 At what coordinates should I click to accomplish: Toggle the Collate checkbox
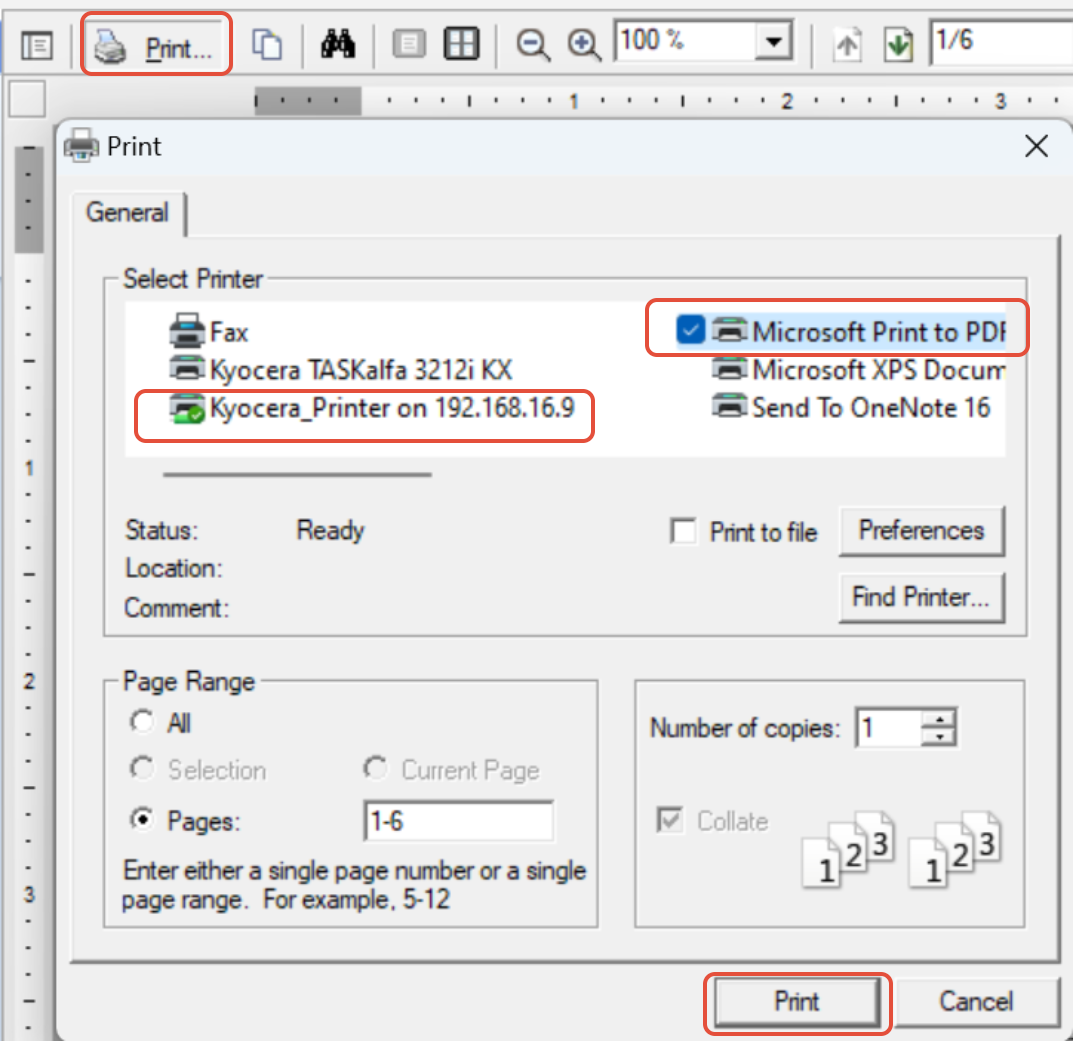click(670, 820)
